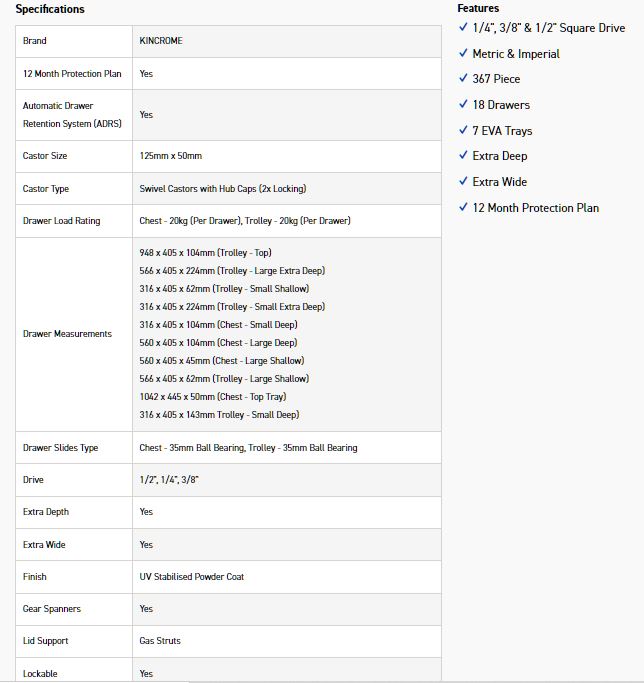Select the Drawer Slides Type value

click(248, 448)
